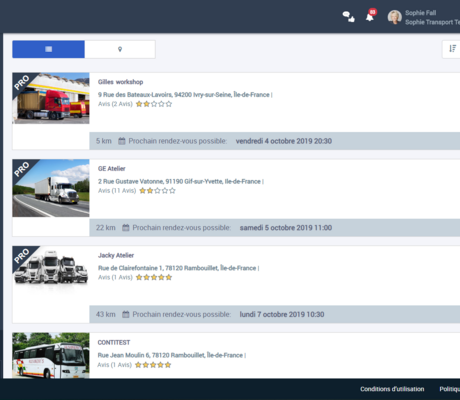This screenshot has width=460, height=400.
Task: Open Avis (1 Avis) reviews for CONTITEST
Action: point(114,365)
